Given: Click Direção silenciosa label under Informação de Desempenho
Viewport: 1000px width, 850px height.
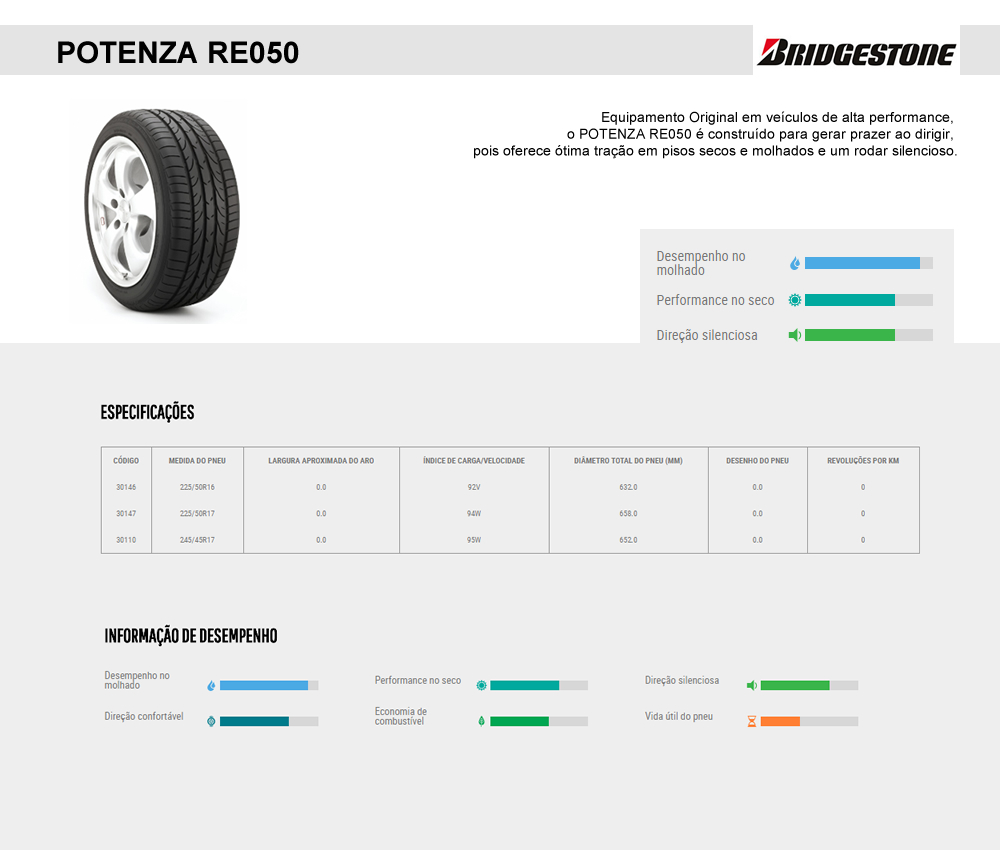Looking at the screenshot, I should [x=682, y=680].
